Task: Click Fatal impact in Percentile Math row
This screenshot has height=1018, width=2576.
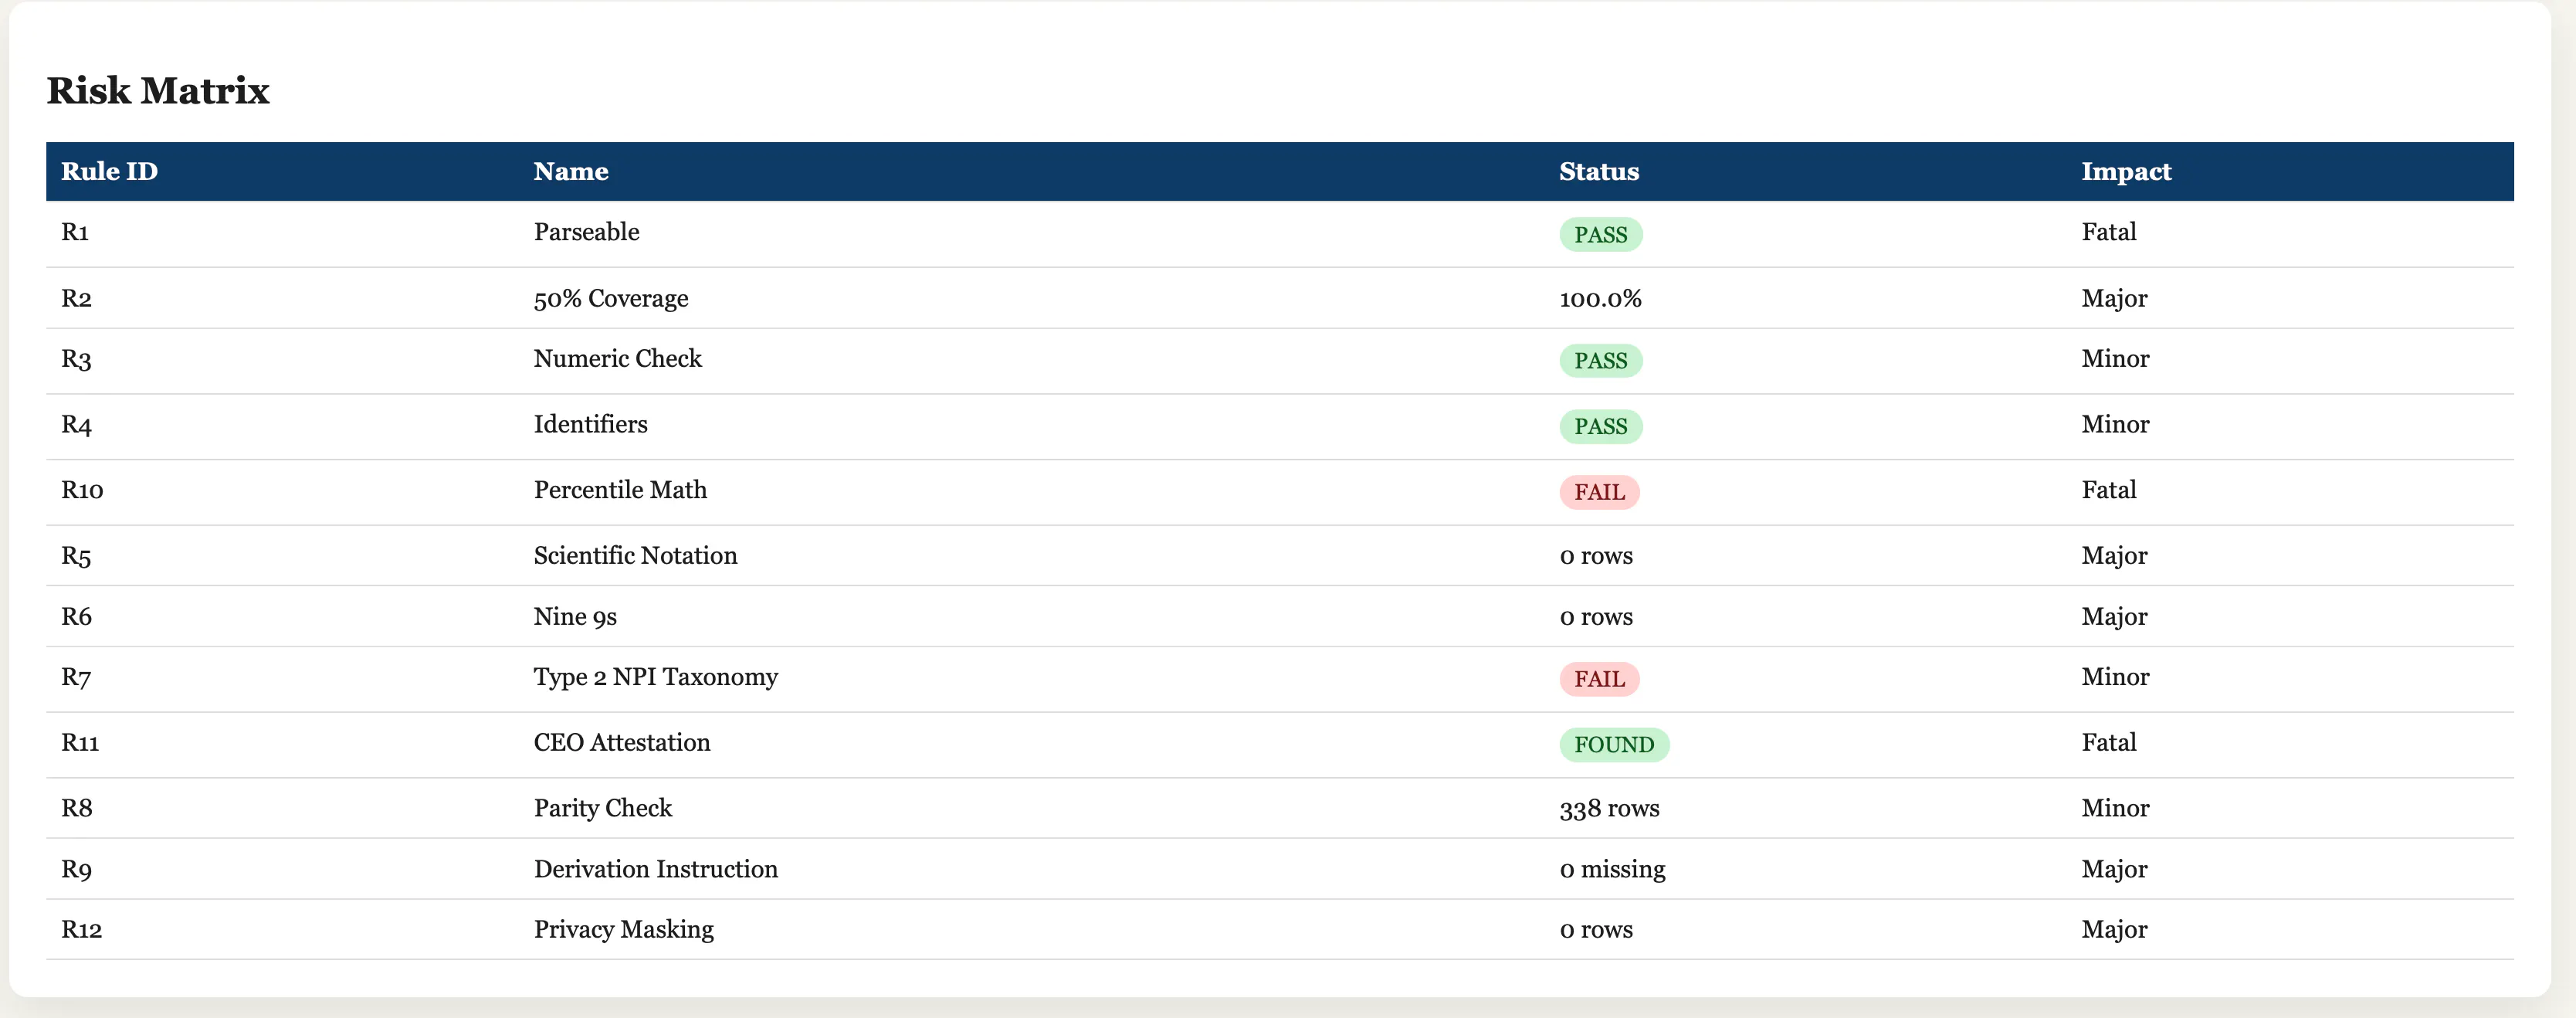Action: 2108,490
